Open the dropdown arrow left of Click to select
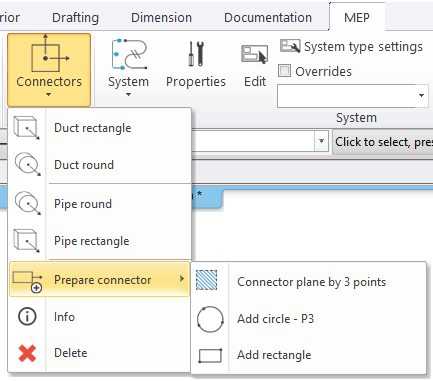The width and height of the screenshot is (433, 381). [x=321, y=141]
